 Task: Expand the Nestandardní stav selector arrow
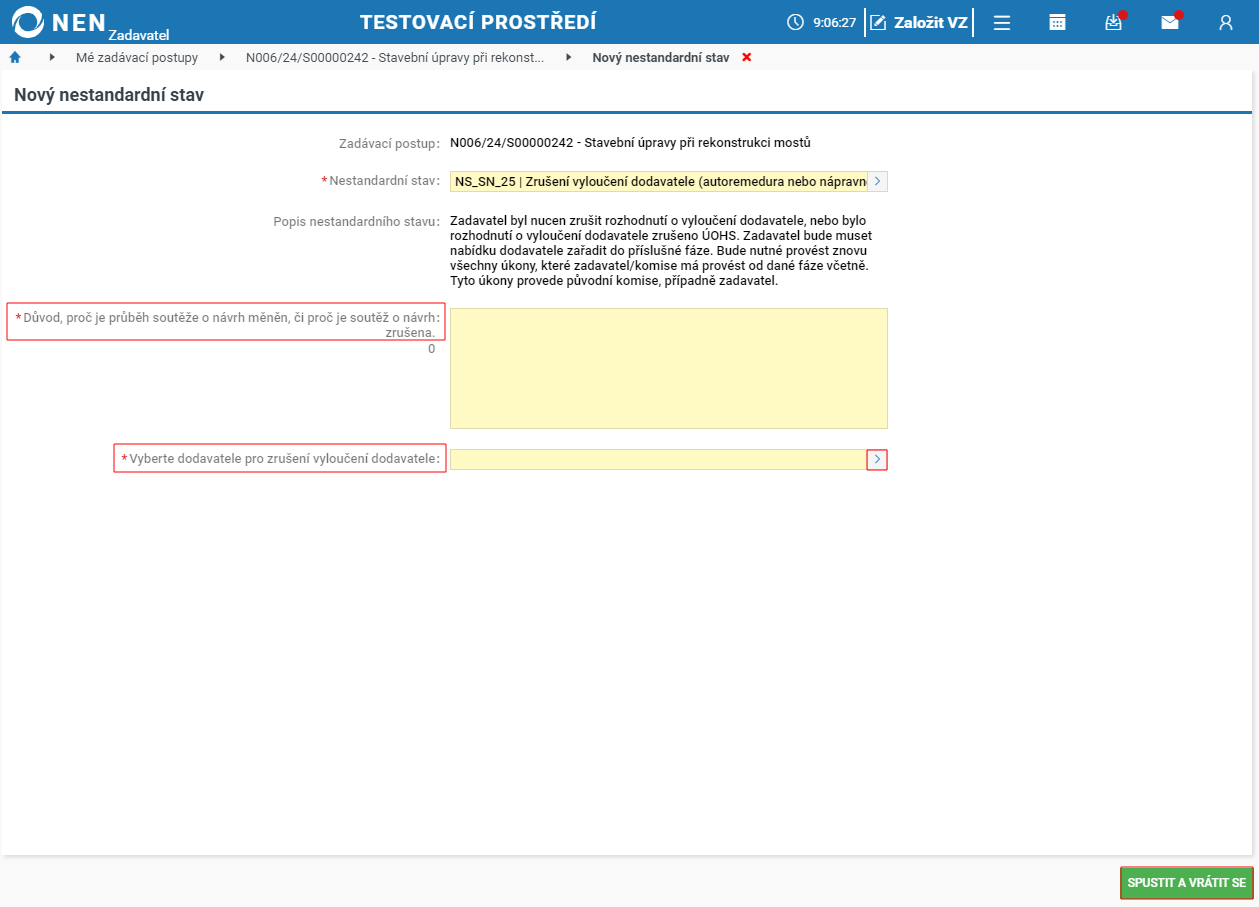click(x=877, y=181)
